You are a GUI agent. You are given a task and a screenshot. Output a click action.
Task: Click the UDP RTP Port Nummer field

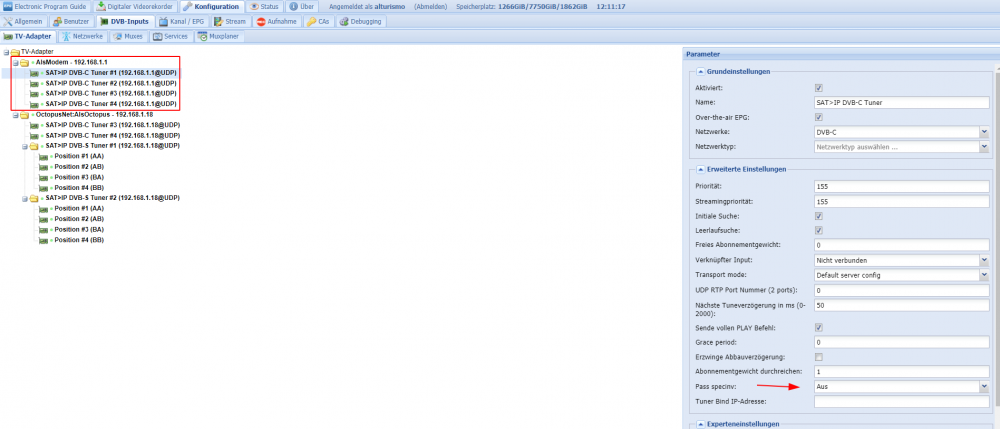coord(902,290)
